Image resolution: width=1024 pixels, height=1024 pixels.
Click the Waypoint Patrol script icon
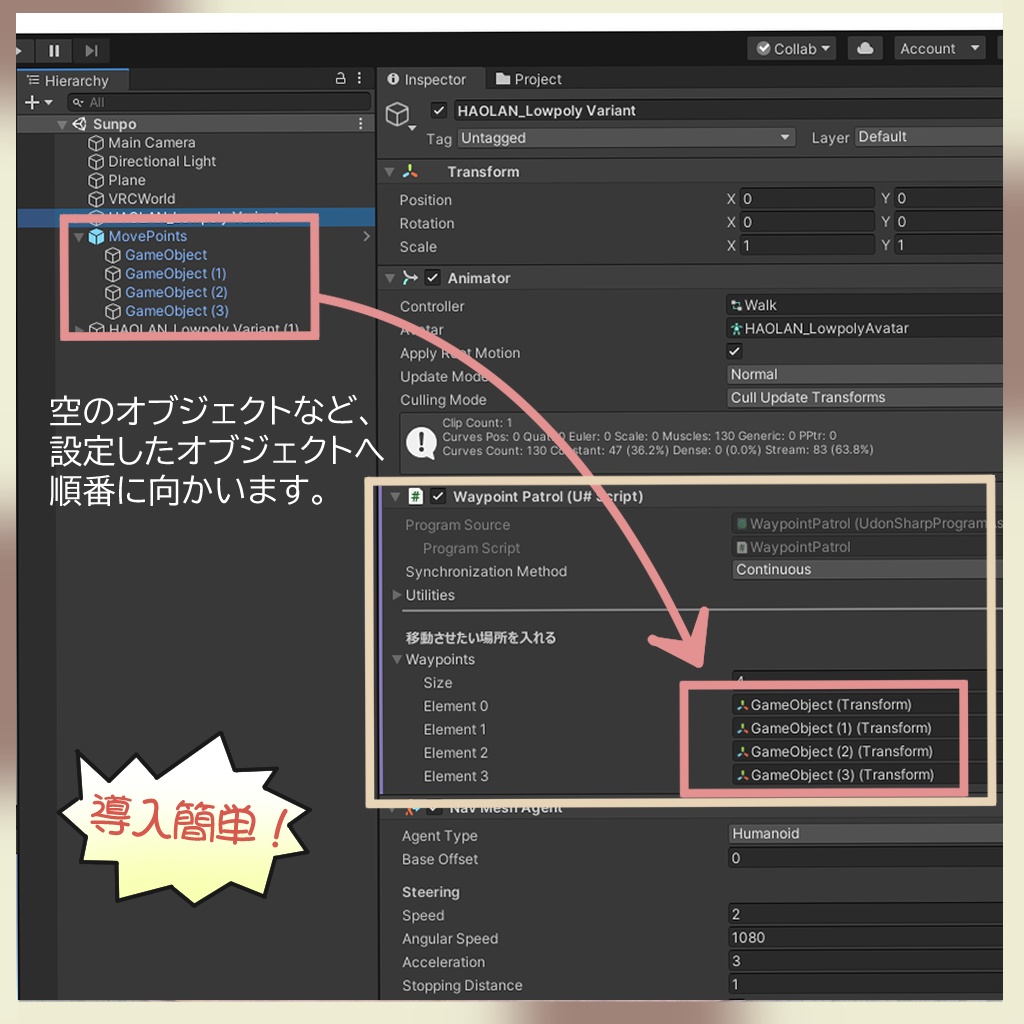[415, 496]
